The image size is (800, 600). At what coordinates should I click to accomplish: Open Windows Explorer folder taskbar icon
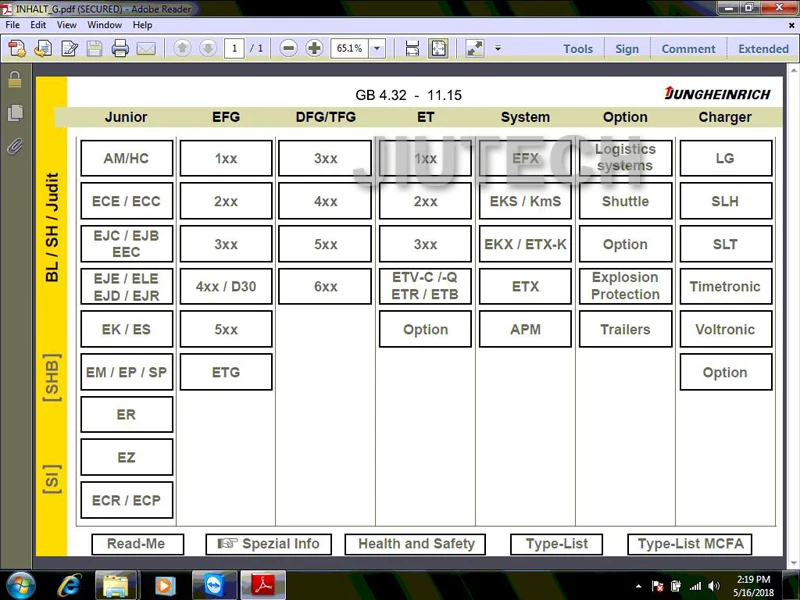coord(116,585)
